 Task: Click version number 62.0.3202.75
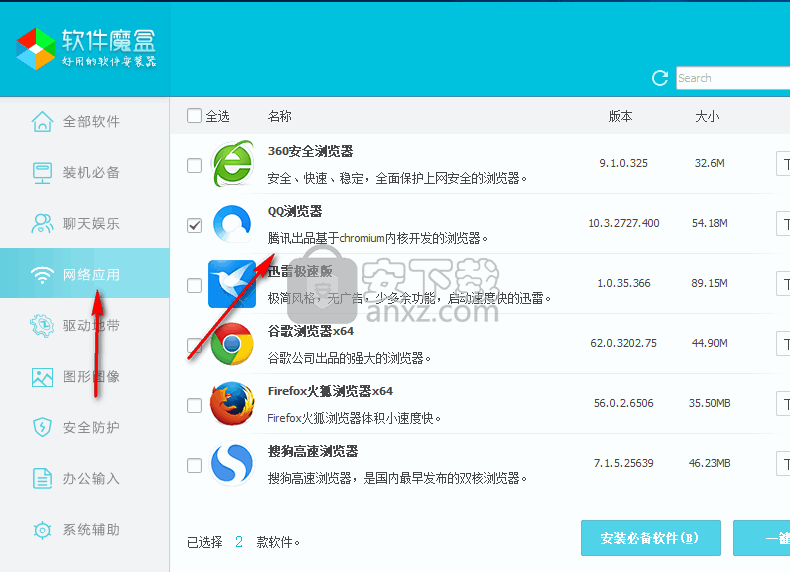point(624,343)
